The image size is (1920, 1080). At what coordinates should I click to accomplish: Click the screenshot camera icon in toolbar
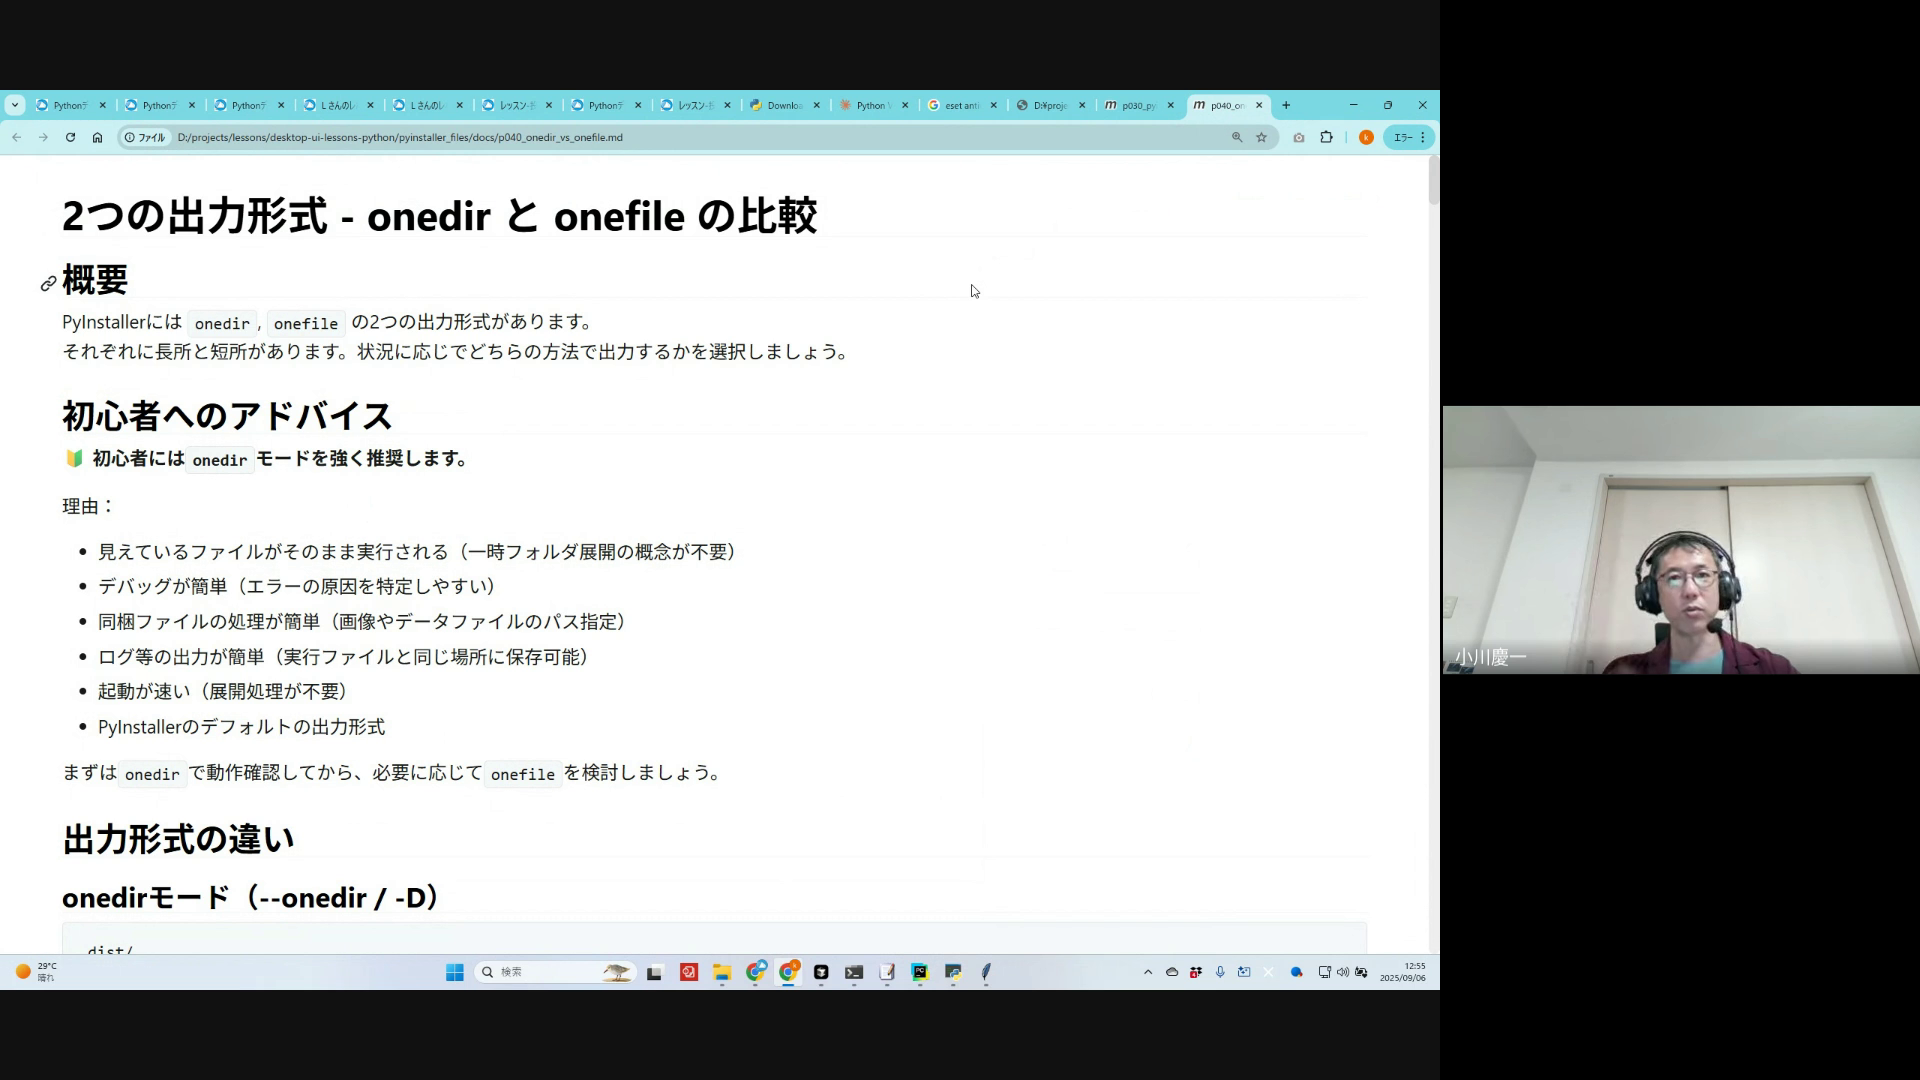pos(1299,137)
